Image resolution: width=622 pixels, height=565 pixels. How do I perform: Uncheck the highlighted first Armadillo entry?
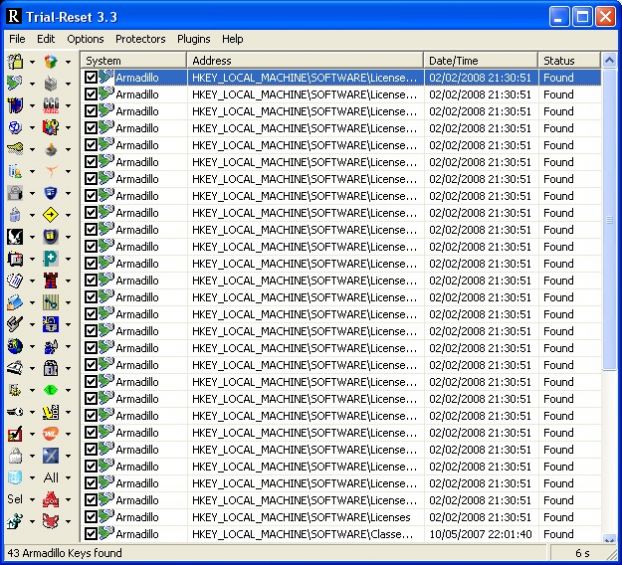[x=91, y=77]
